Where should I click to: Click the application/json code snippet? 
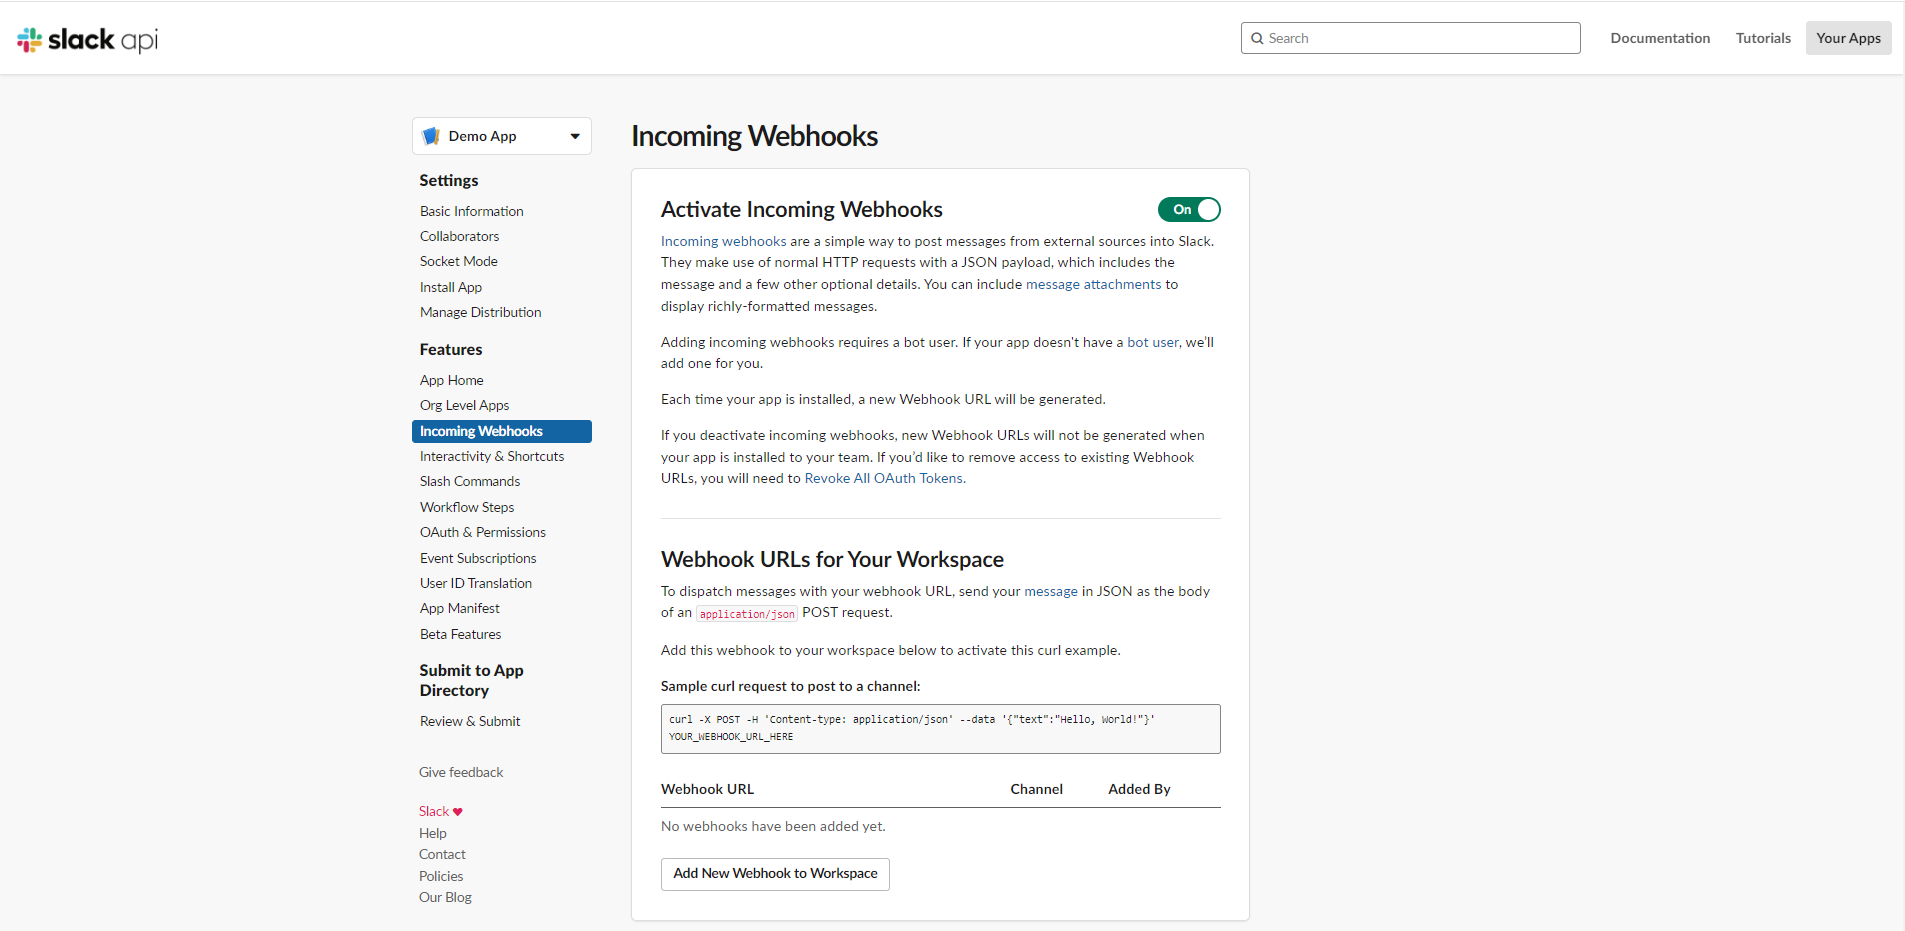tap(747, 614)
